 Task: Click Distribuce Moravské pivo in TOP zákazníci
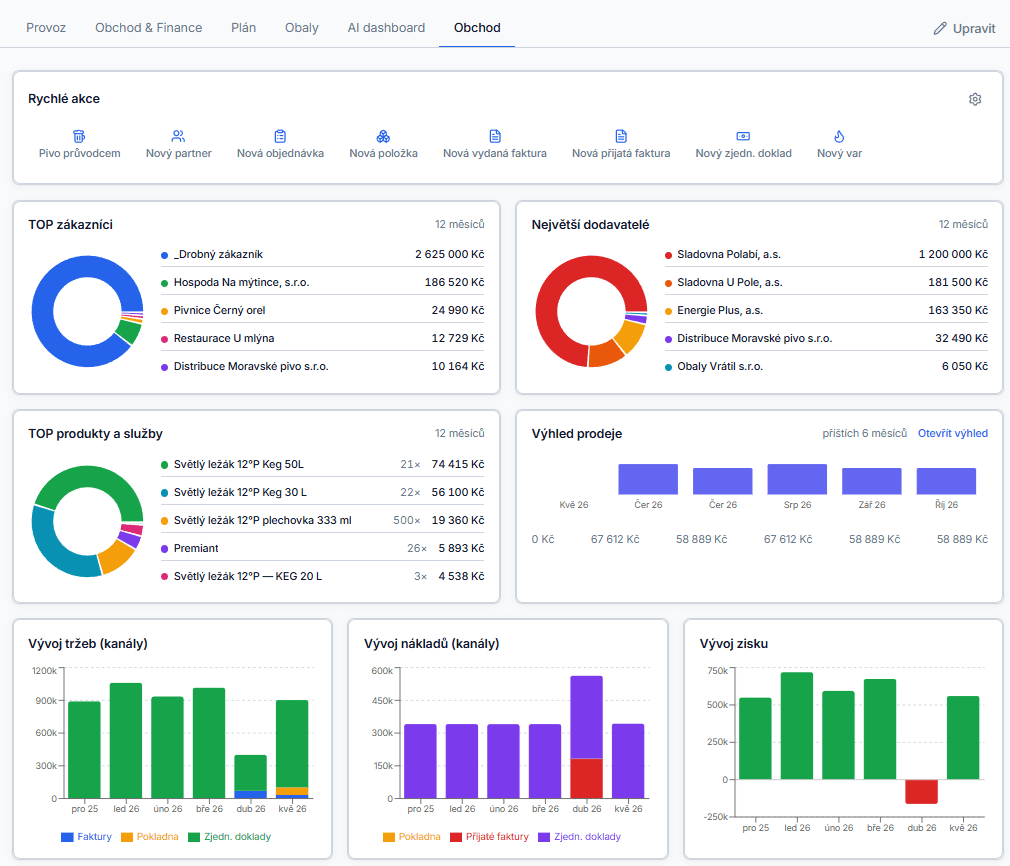point(322,366)
